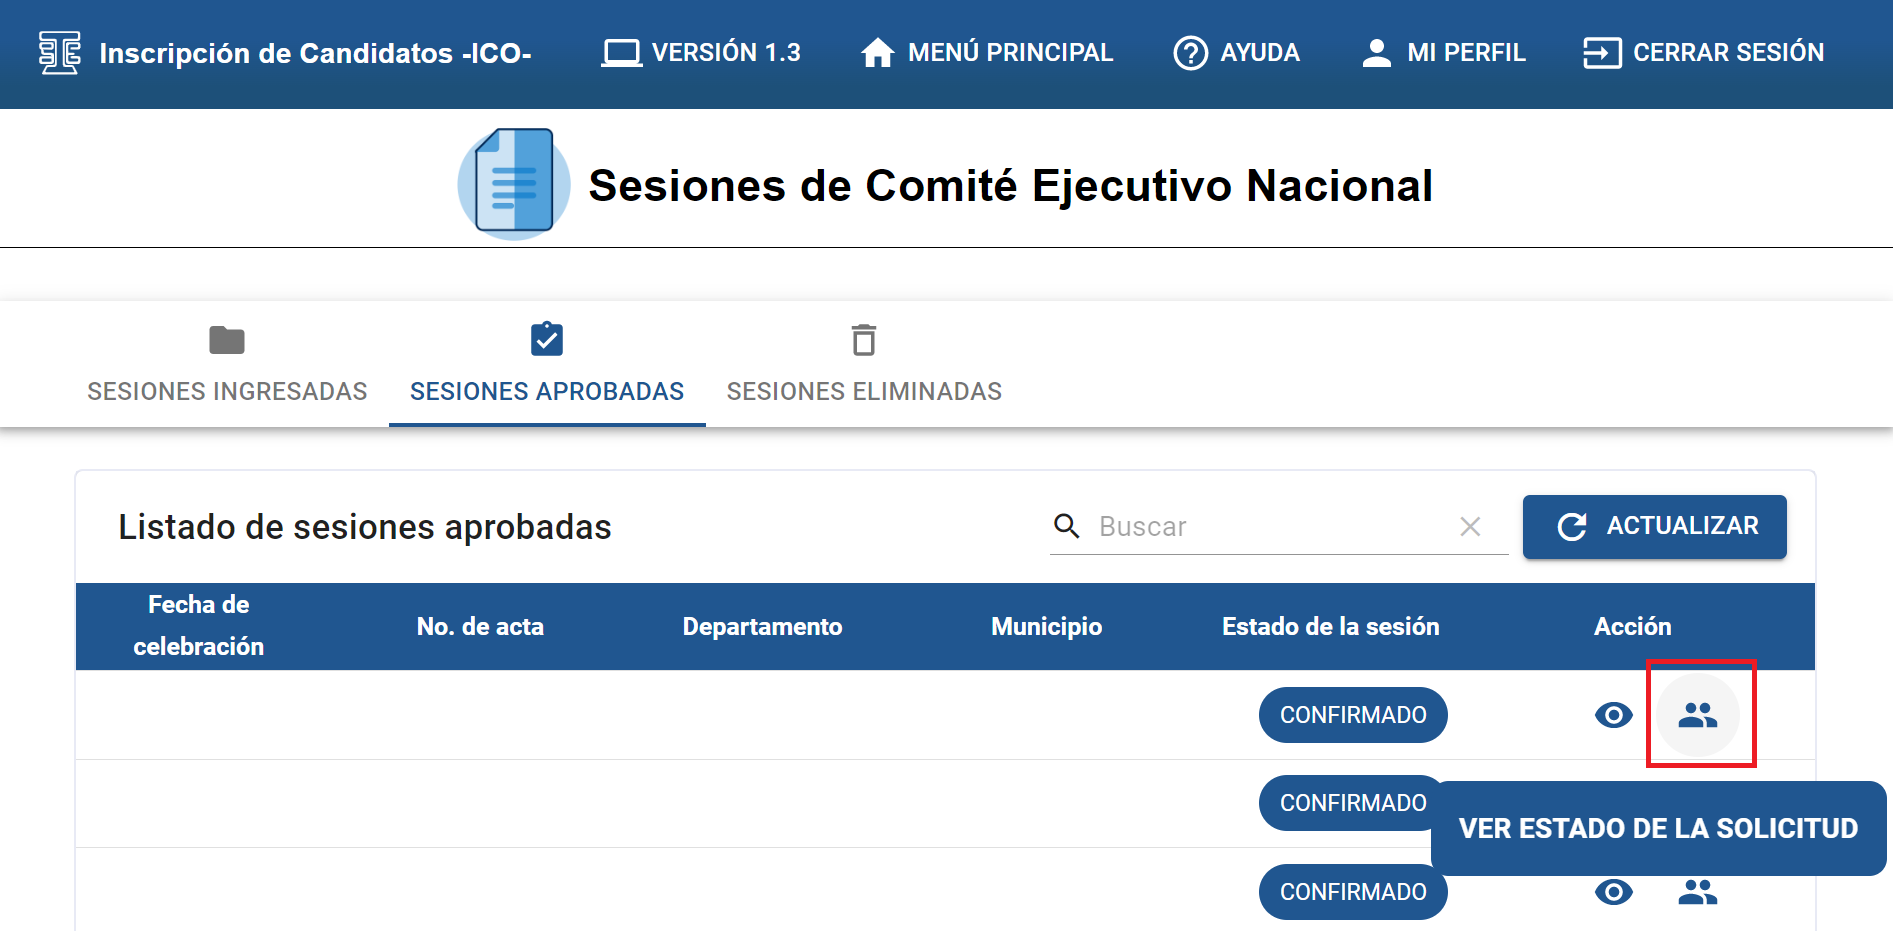This screenshot has height=931, width=1893.
Task: Click the Mi Perfil person icon
Action: pos(1376,53)
